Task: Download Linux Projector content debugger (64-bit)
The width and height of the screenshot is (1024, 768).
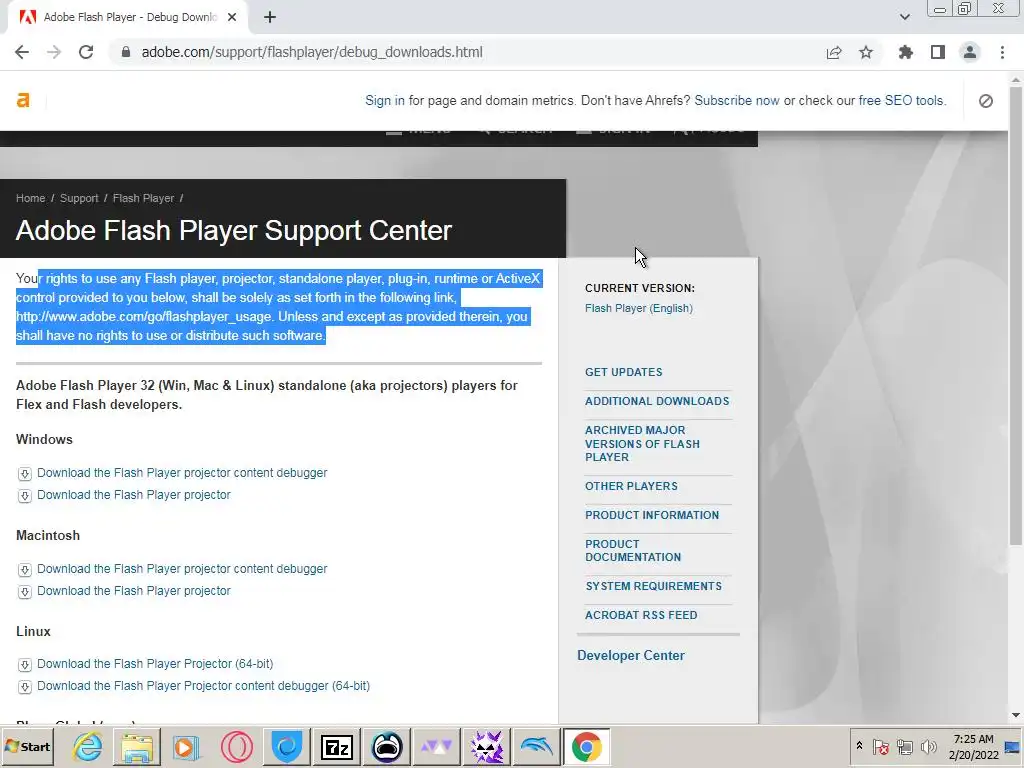Action: point(203,686)
